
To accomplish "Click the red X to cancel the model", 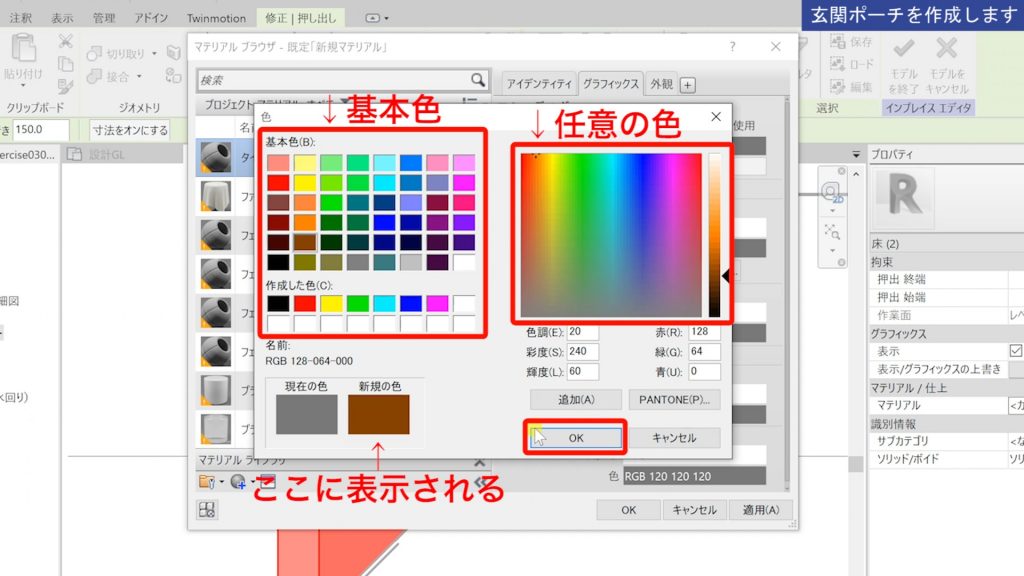I will tap(948, 48).
